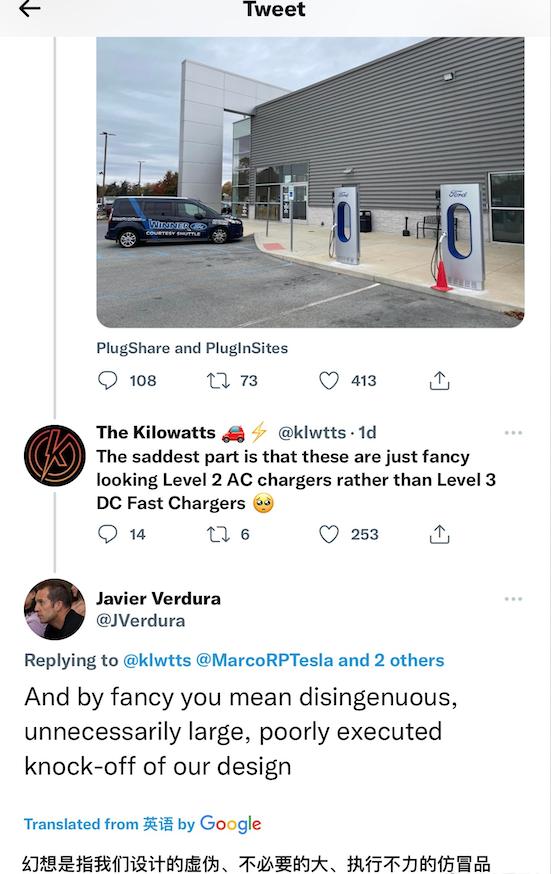551x874 pixels.
Task: Open @JVerdura handle profile
Action: pos(140,620)
